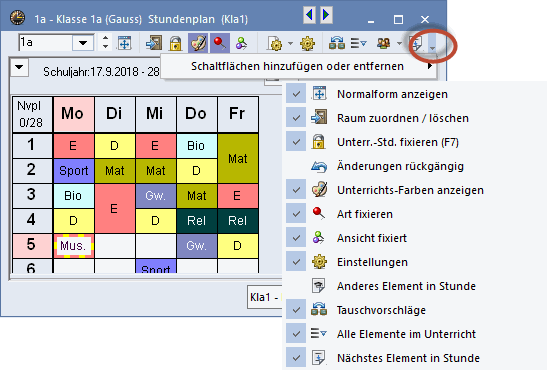
Task: Click the Normalform toolbar icon beside the stepper
Action: coord(125,43)
